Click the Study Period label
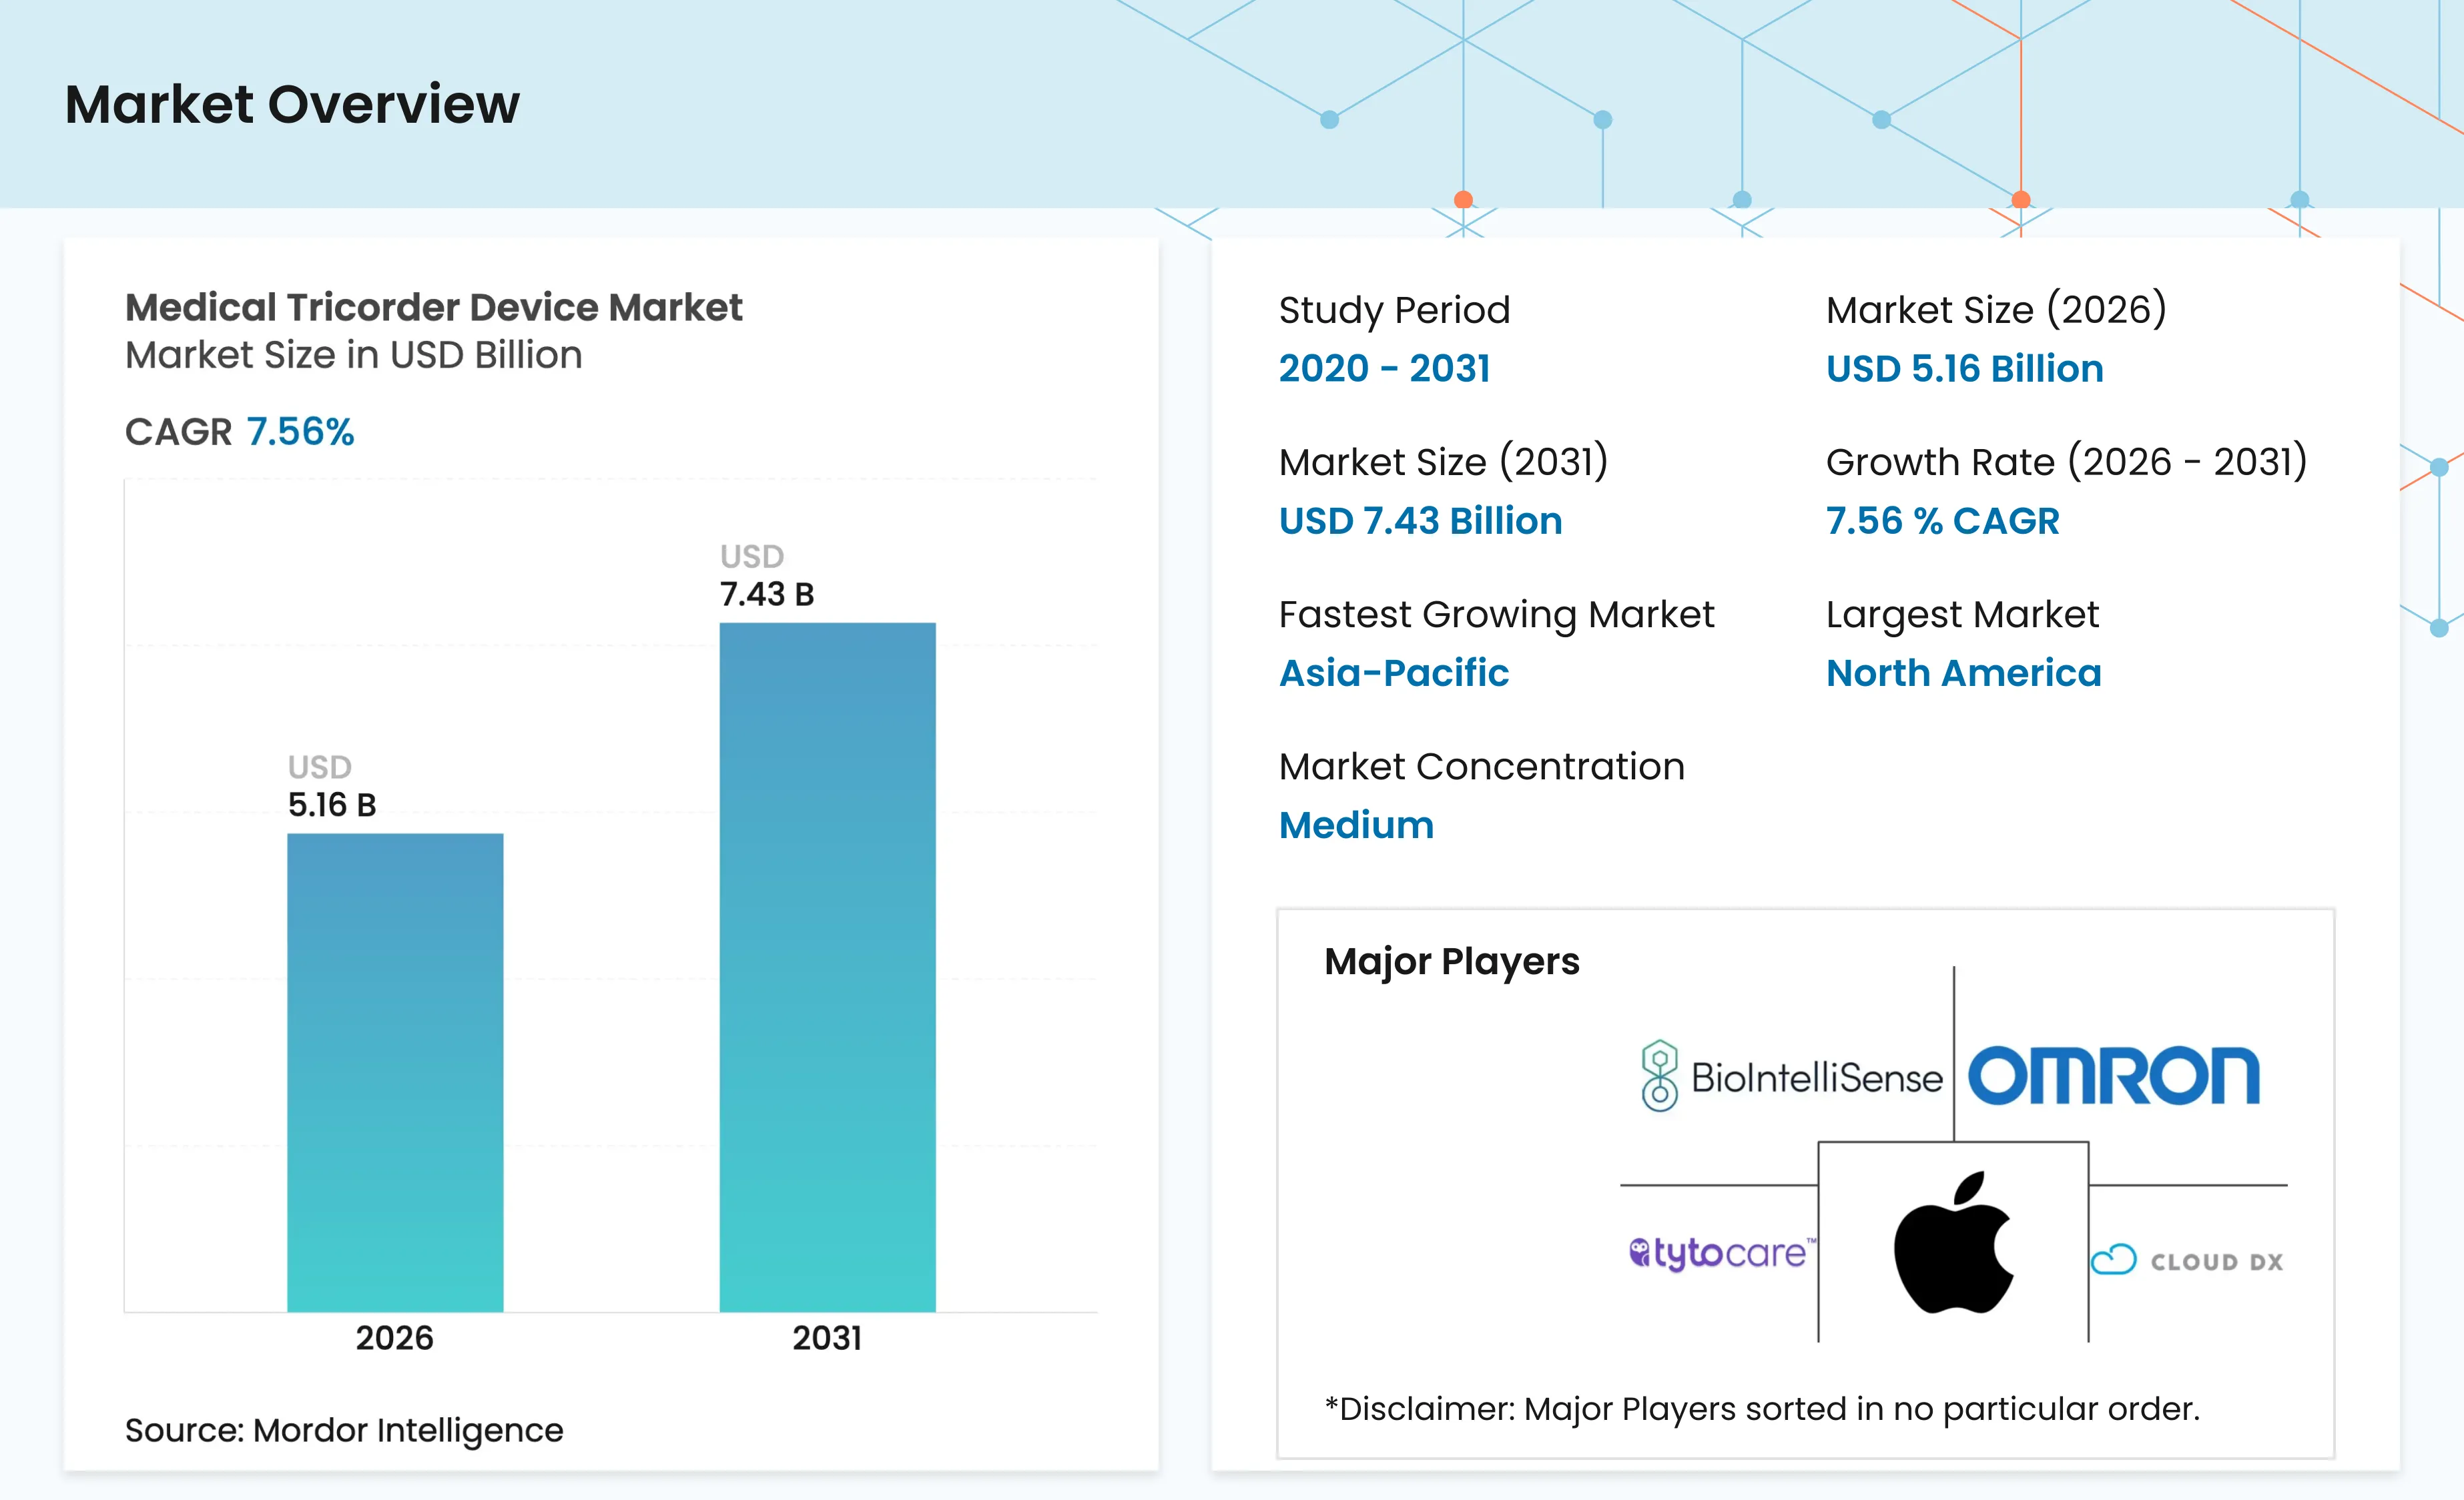This screenshot has height=1500, width=2464. tap(1395, 310)
